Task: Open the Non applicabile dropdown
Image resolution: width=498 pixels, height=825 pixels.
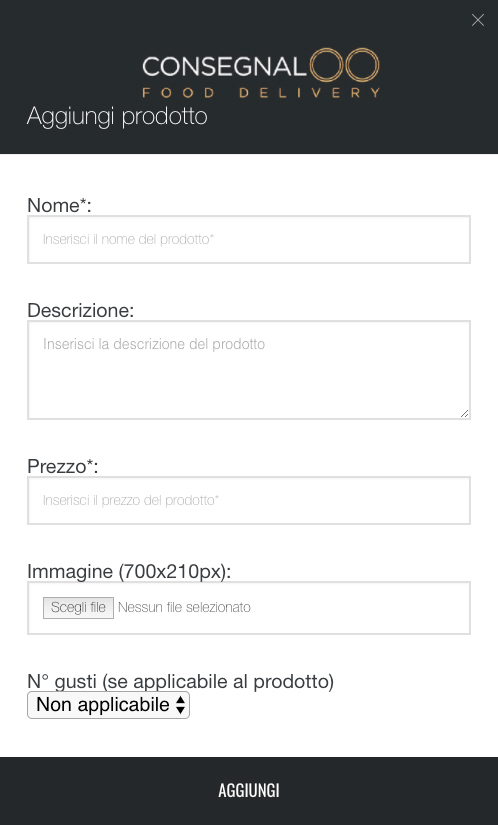Action: point(108,705)
